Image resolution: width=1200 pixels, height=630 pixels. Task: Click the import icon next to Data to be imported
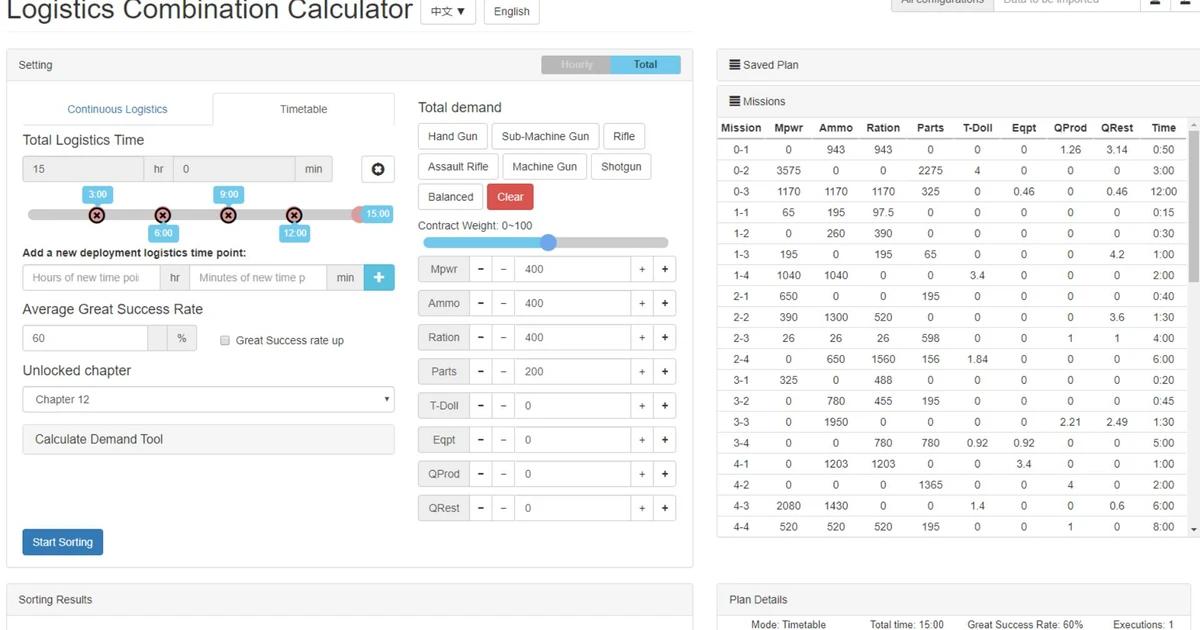coord(1156,4)
